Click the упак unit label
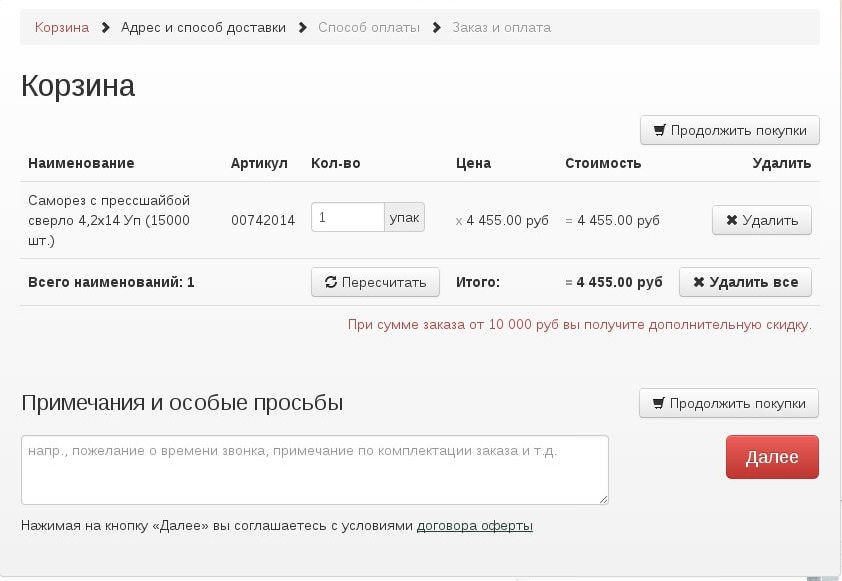This screenshot has height=581, width=842. pos(405,217)
